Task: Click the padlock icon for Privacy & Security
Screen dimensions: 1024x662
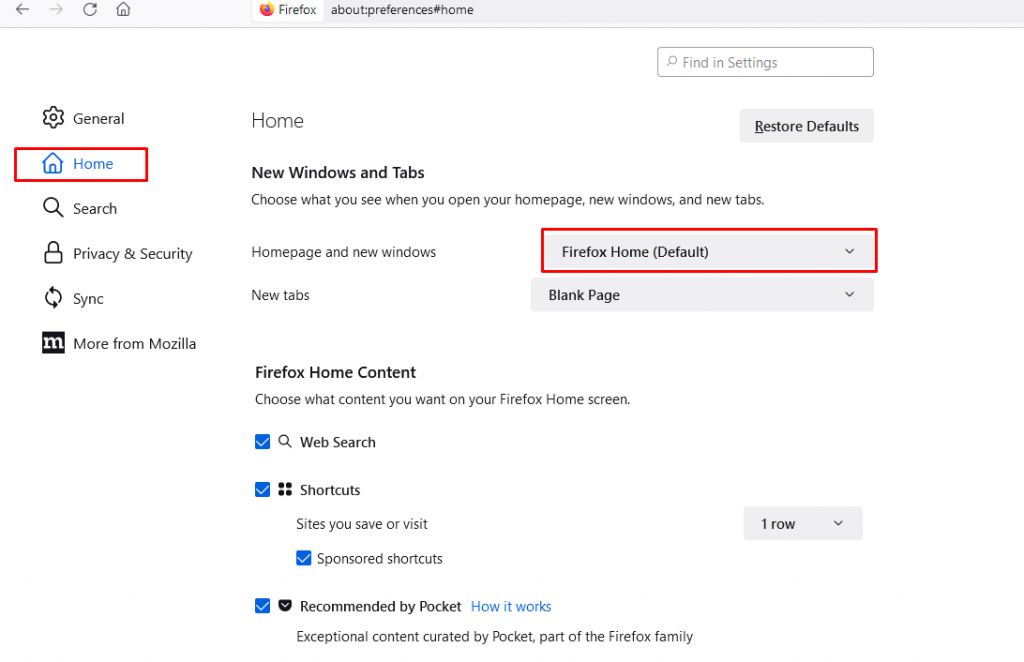Action: [53, 253]
